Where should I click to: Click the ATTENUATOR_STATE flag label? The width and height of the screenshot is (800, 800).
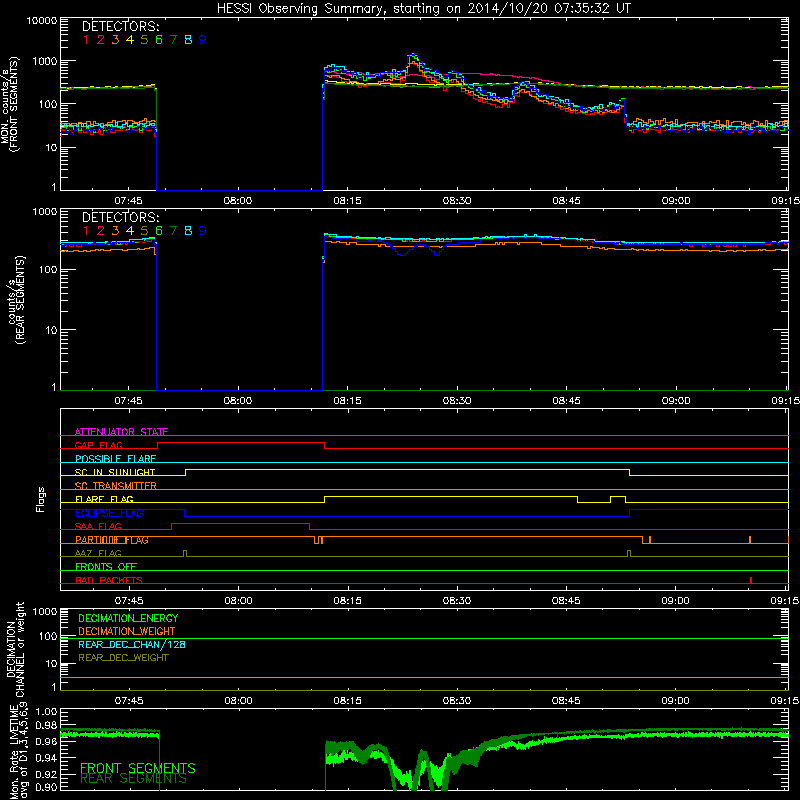coord(121,432)
